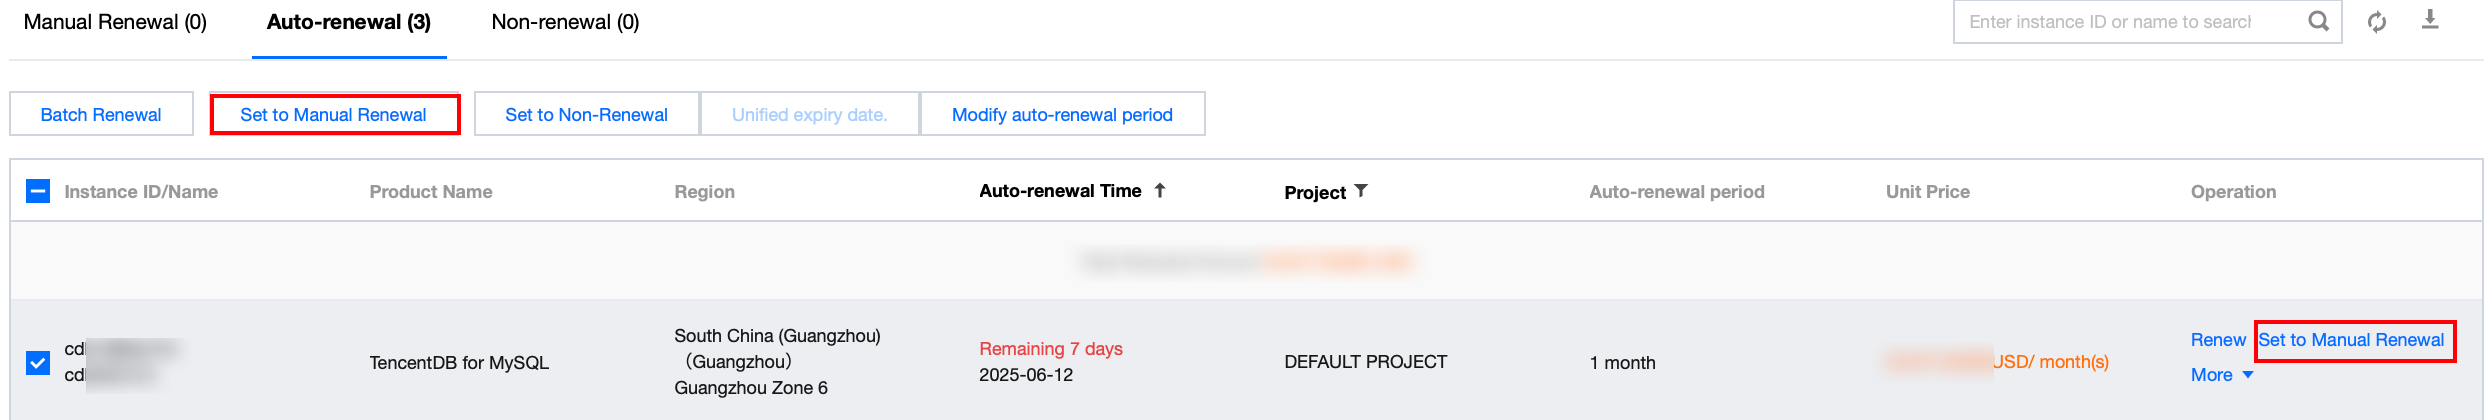2484x420 pixels.
Task: Click the Renew link in the row
Action: click(2218, 340)
